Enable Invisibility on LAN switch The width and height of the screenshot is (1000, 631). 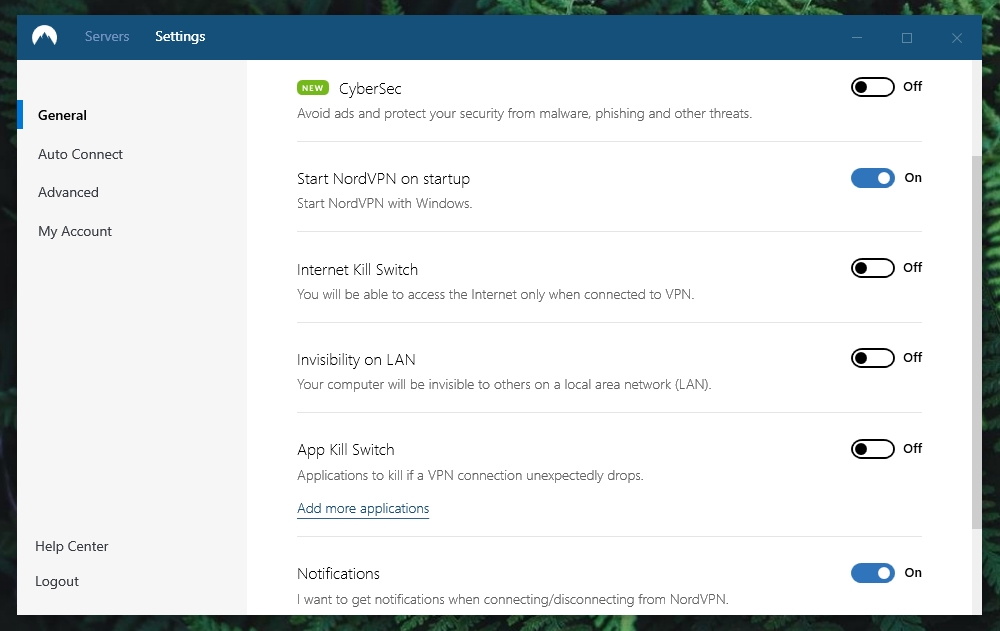coord(872,358)
